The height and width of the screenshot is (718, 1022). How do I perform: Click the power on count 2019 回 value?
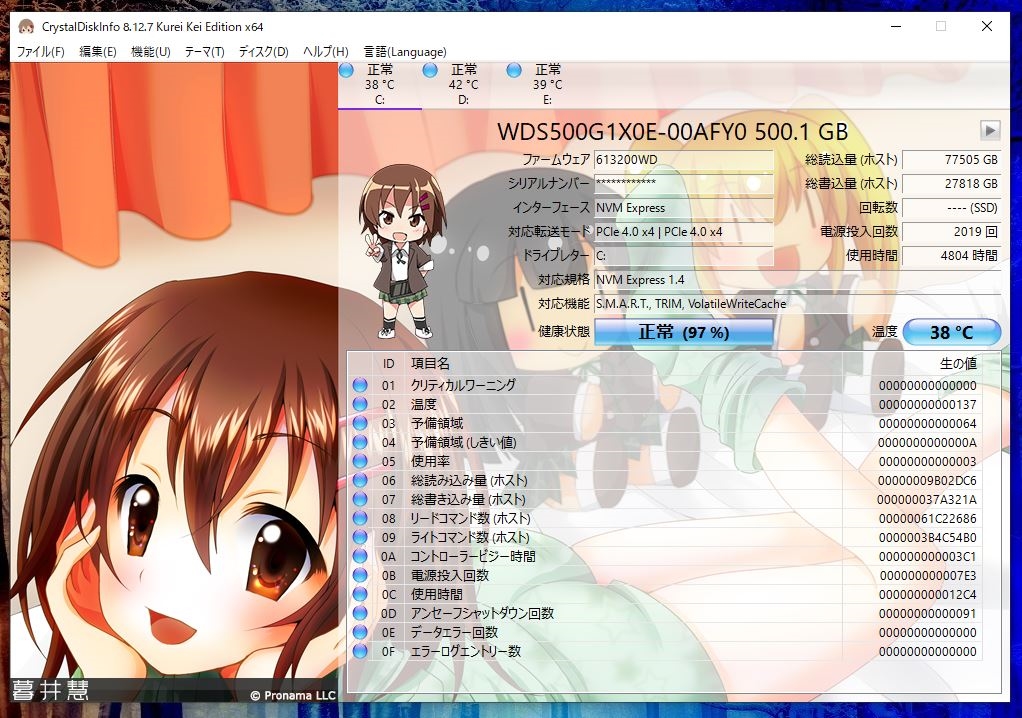[x=952, y=231]
